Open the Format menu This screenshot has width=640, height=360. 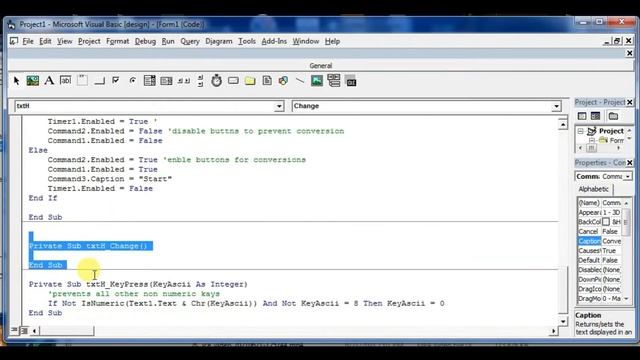[118, 41]
